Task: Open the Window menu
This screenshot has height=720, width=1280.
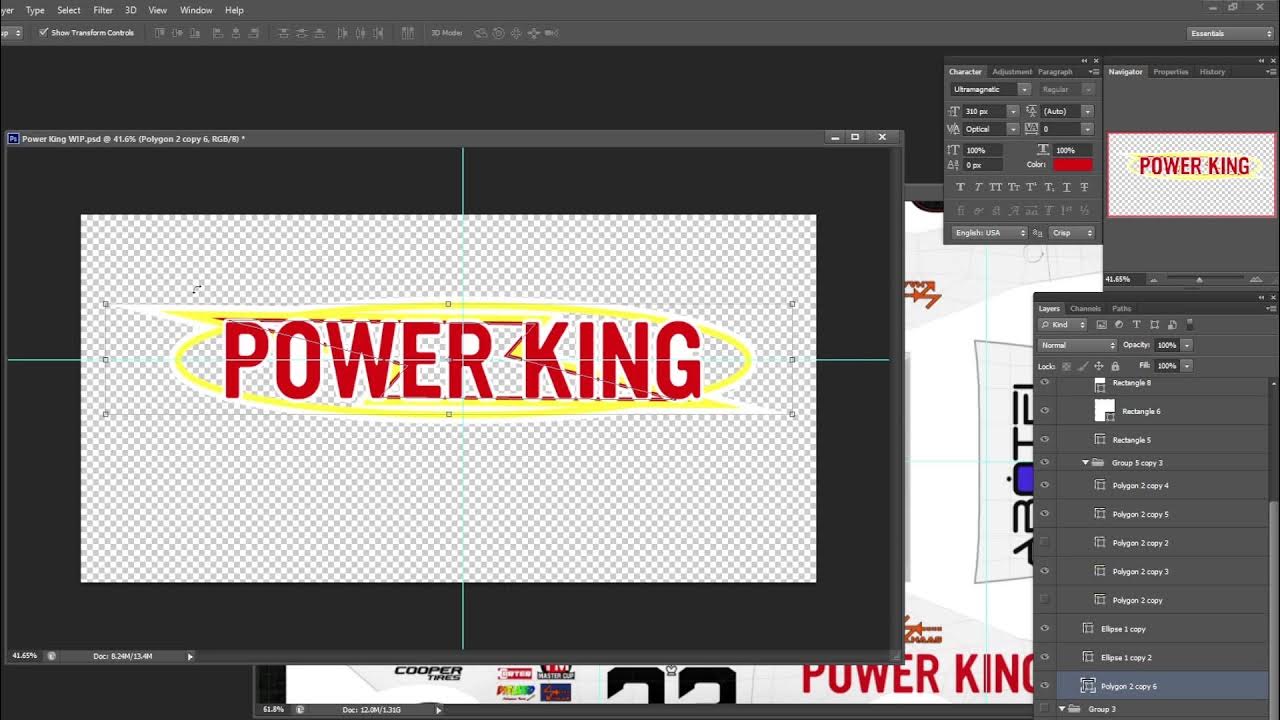Action: pyautogui.click(x=196, y=10)
